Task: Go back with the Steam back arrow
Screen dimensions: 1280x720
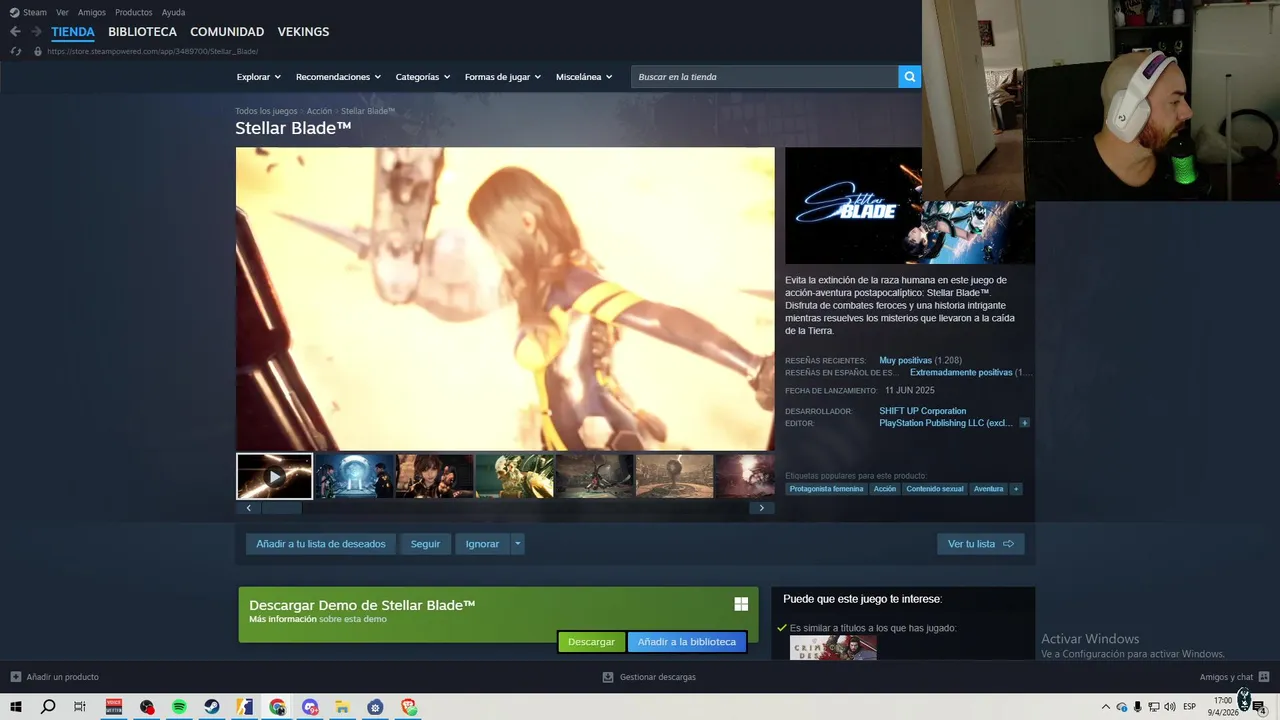Action: 15,32
